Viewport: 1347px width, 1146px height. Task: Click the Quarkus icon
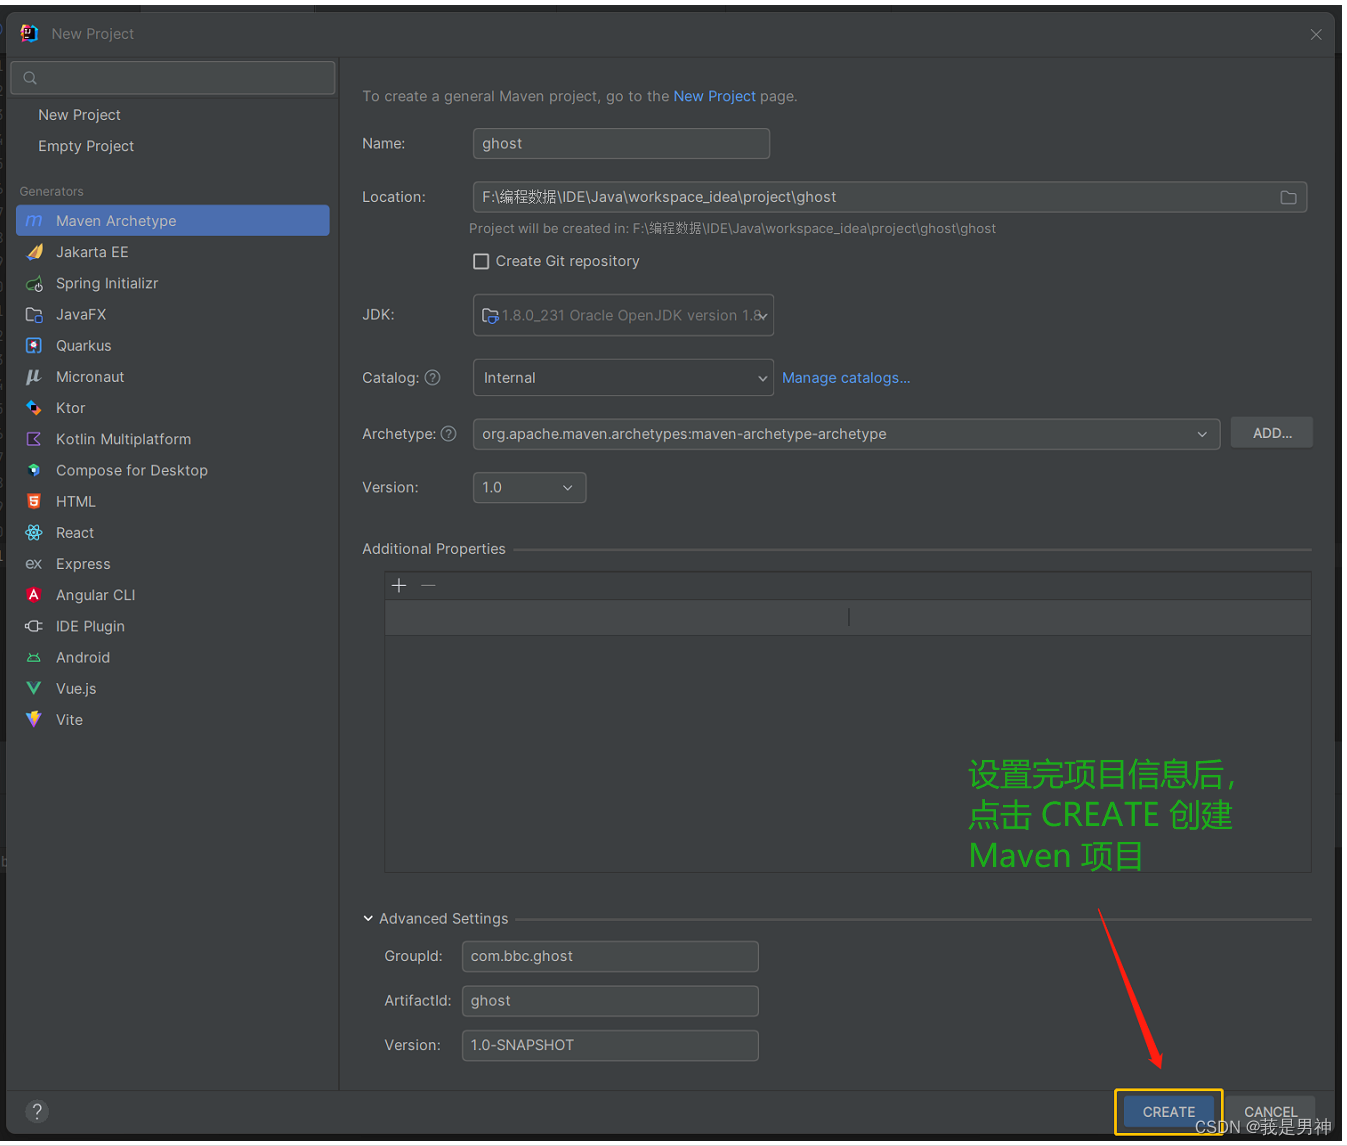(x=34, y=345)
